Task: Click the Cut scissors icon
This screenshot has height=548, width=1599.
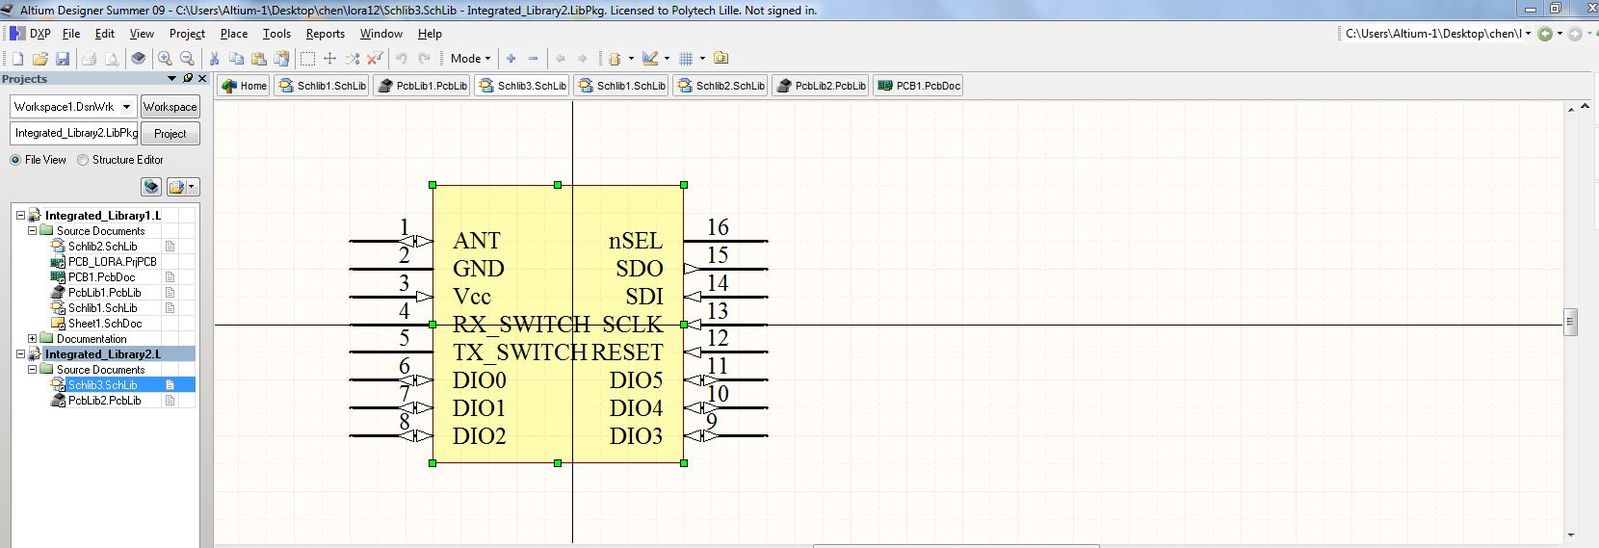Action: (214, 59)
